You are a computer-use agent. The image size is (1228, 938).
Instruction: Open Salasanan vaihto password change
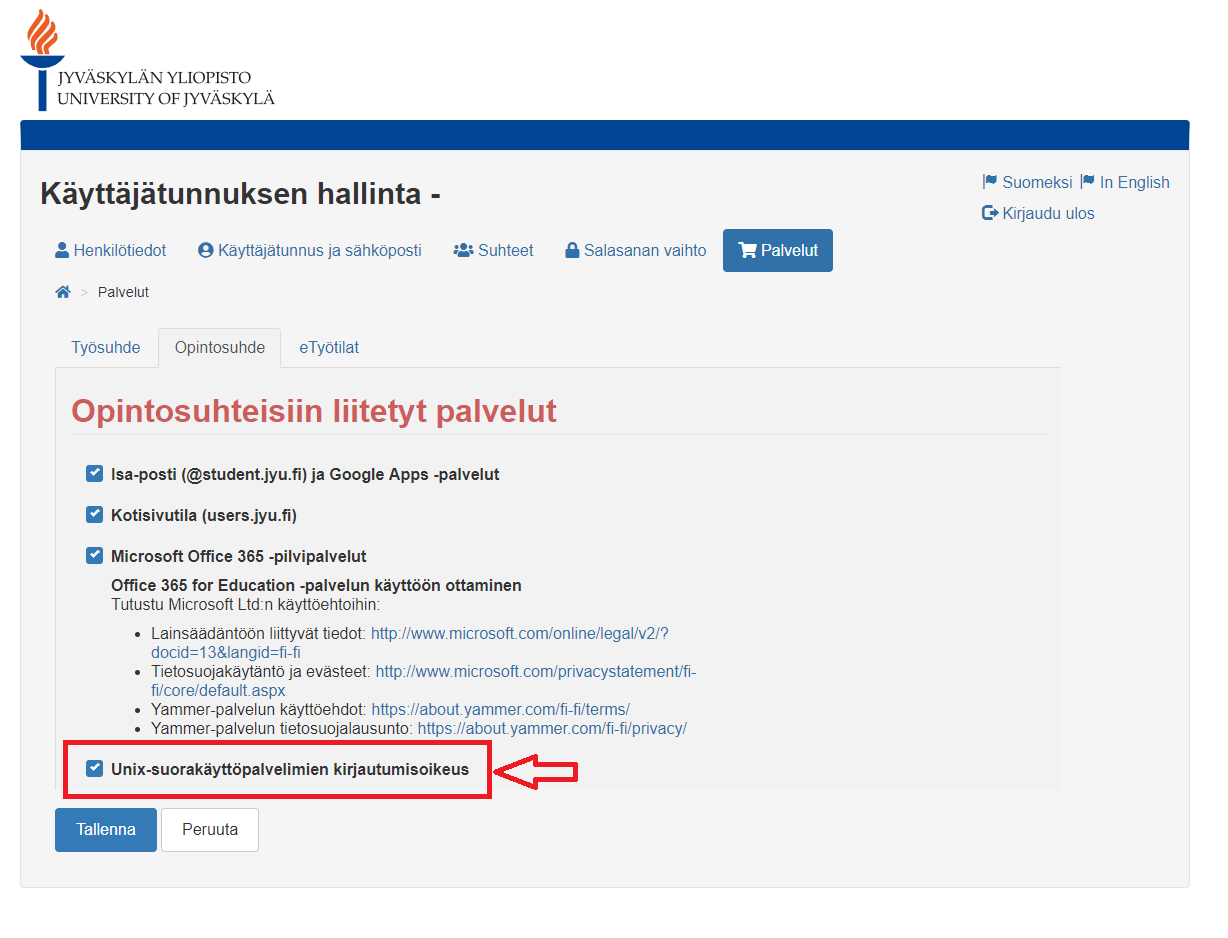[636, 250]
